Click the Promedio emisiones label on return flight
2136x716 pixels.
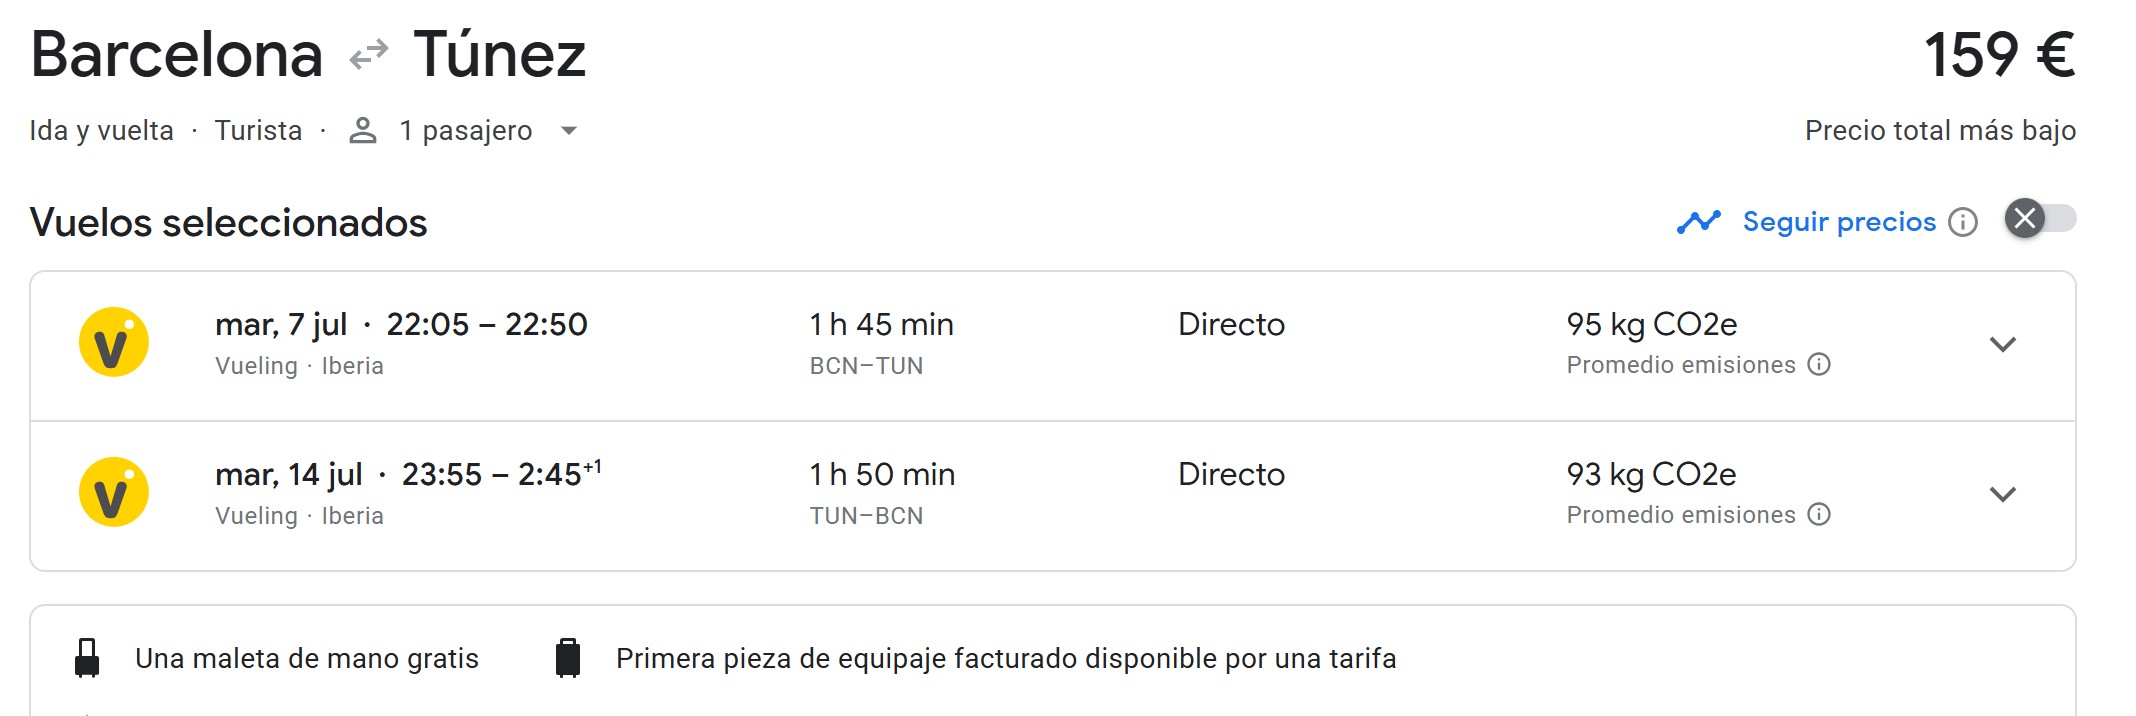pyautogui.click(x=1680, y=515)
